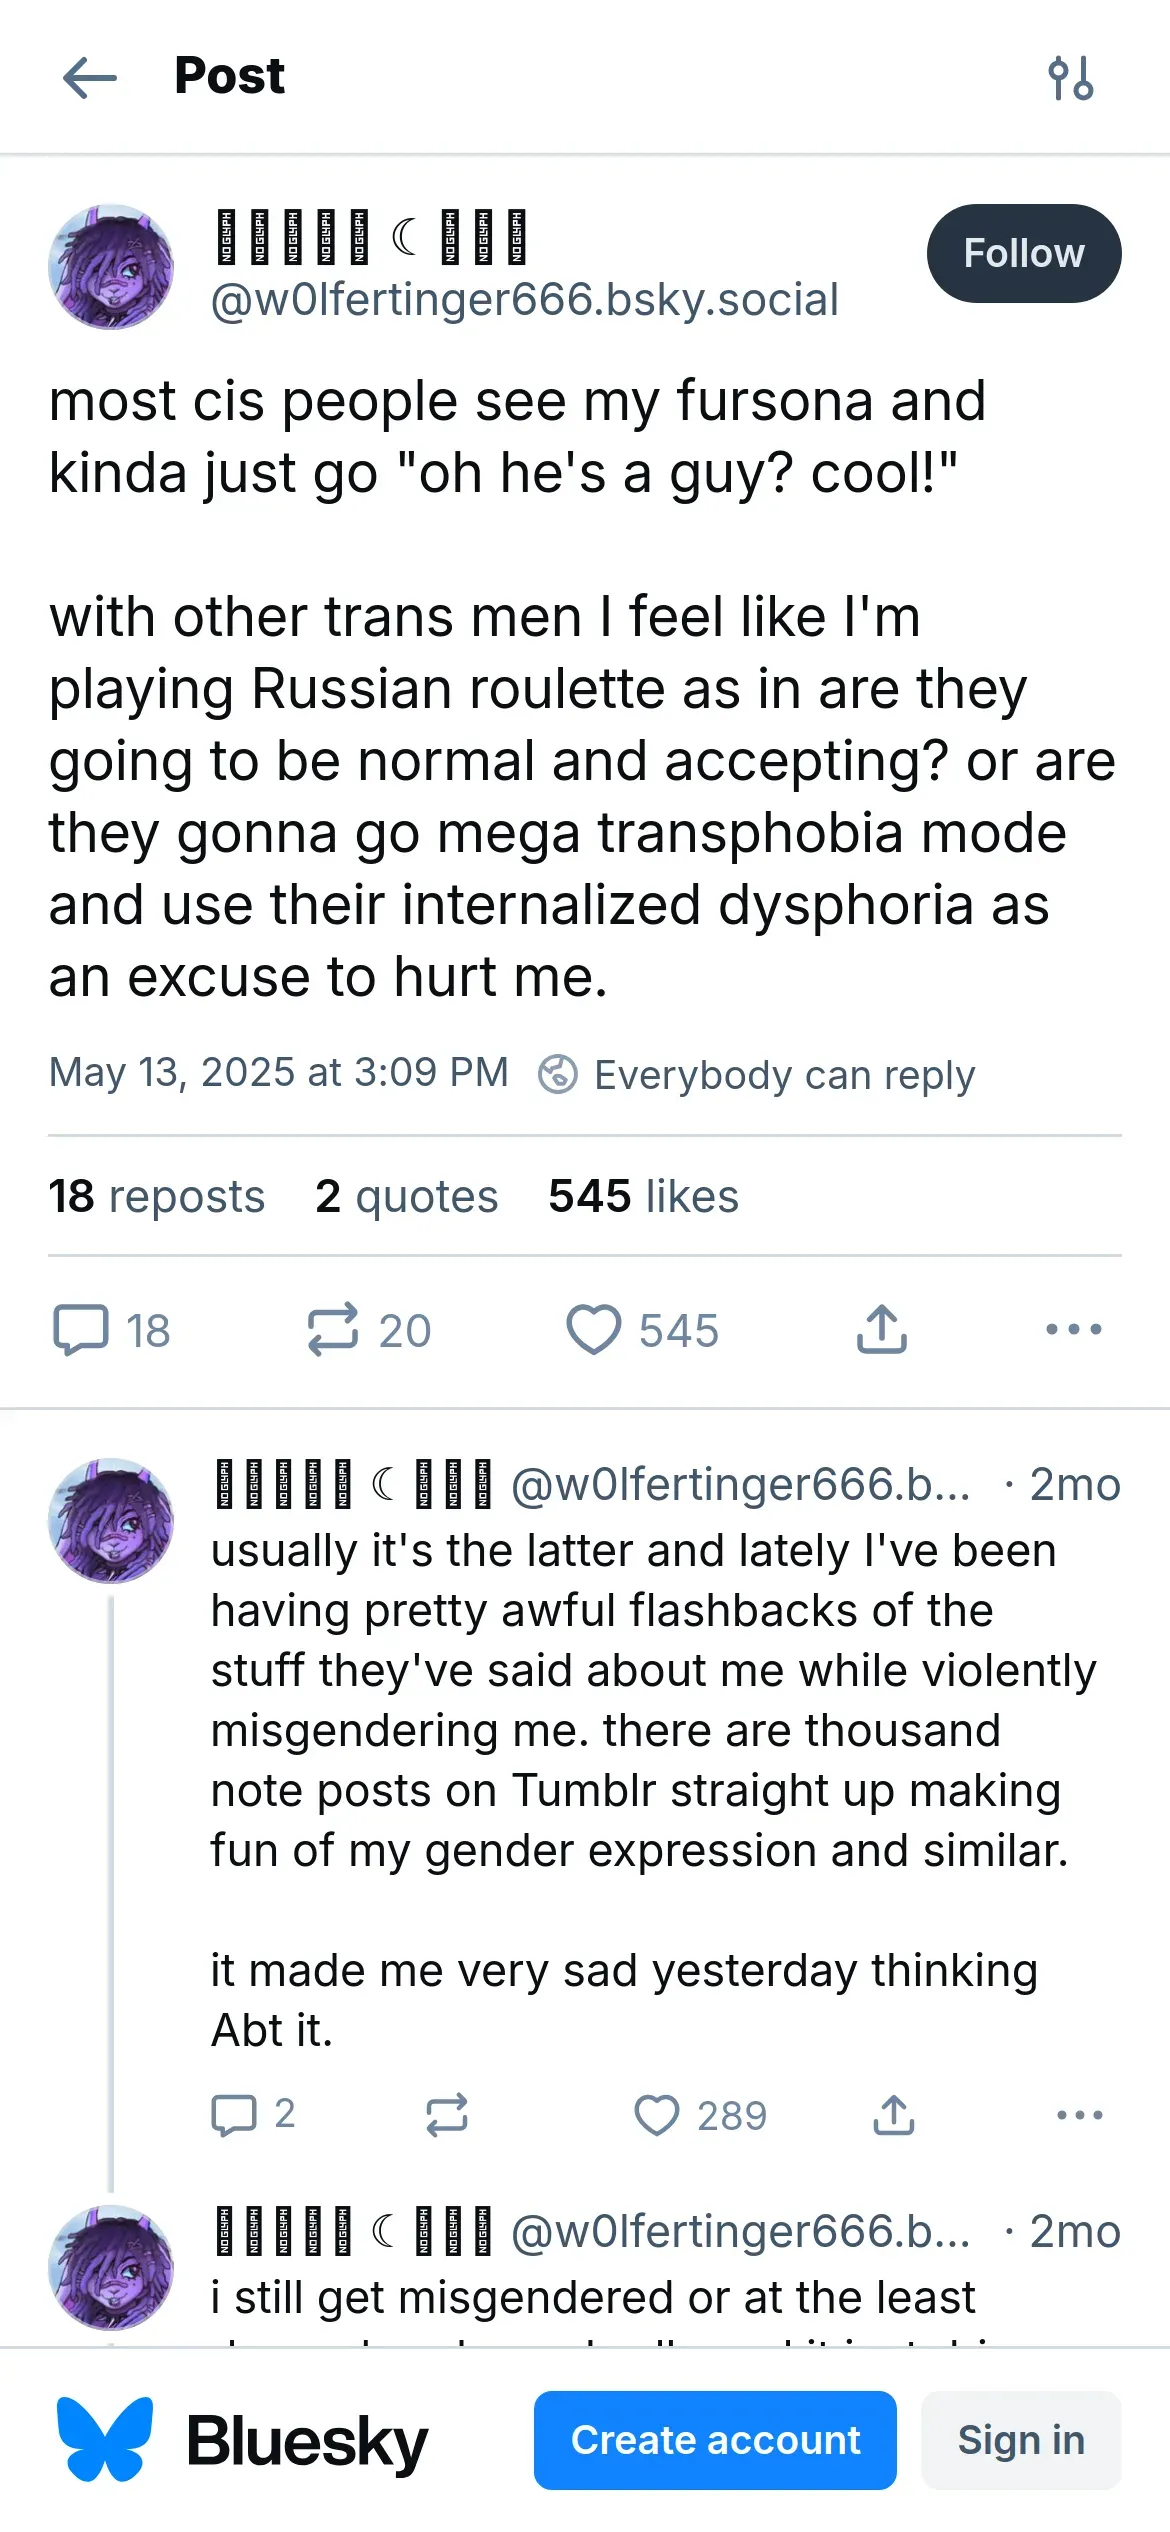Click the Create account button

(715, 2440)
